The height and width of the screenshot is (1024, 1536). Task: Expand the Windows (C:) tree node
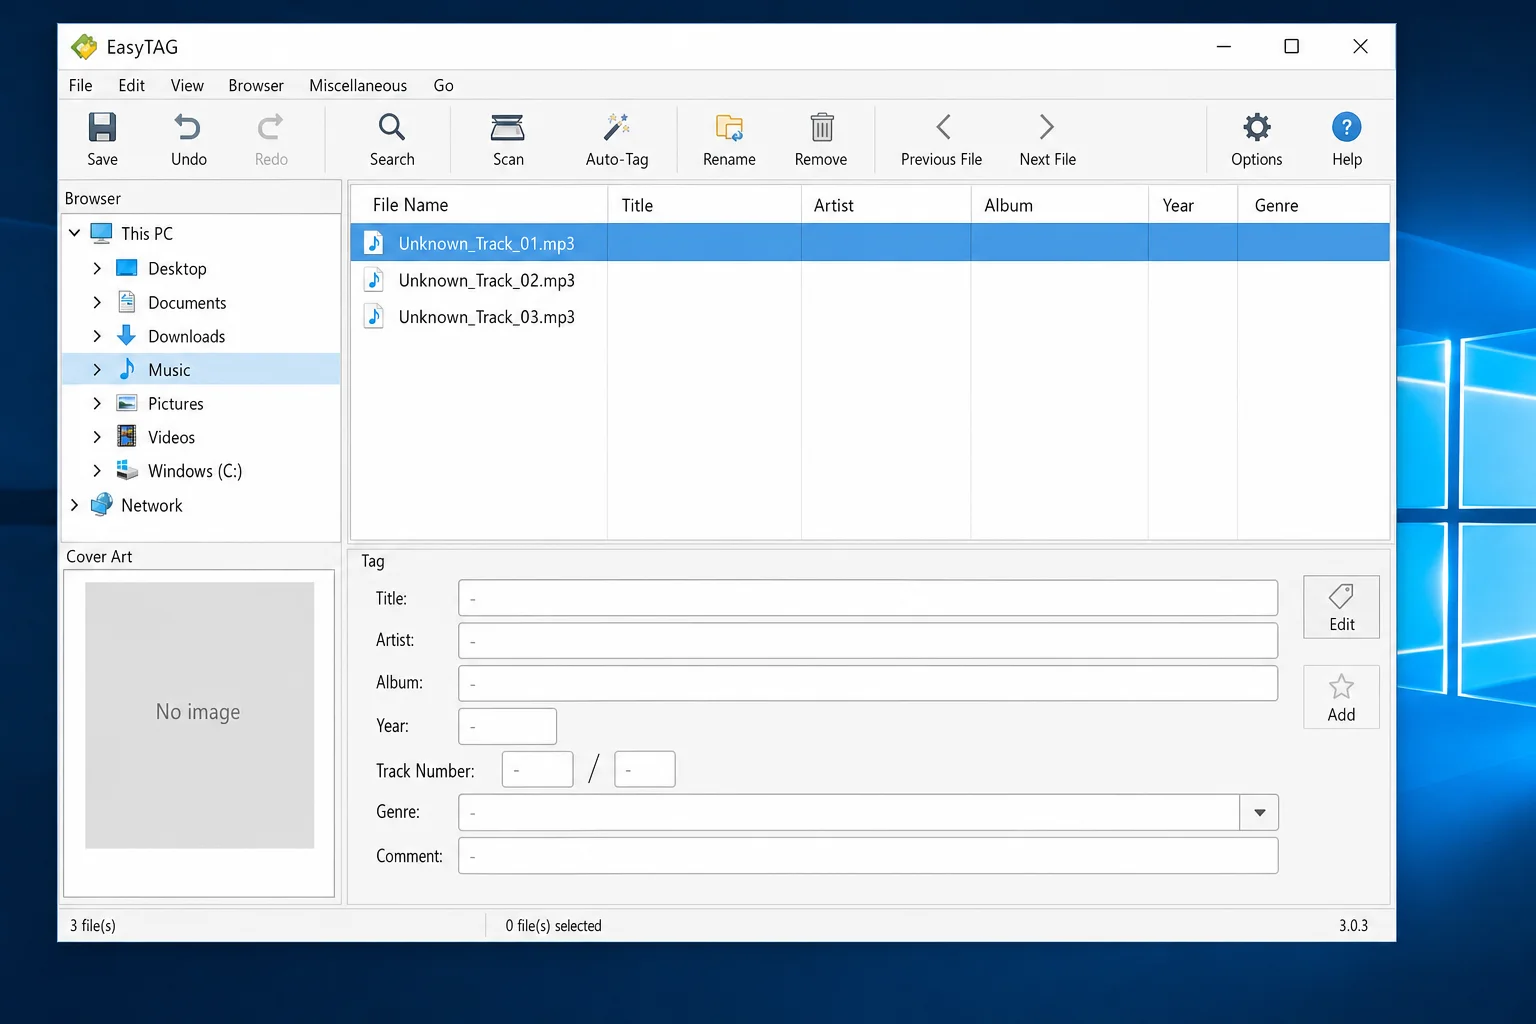pyautogui.click(x=97, y=471)
